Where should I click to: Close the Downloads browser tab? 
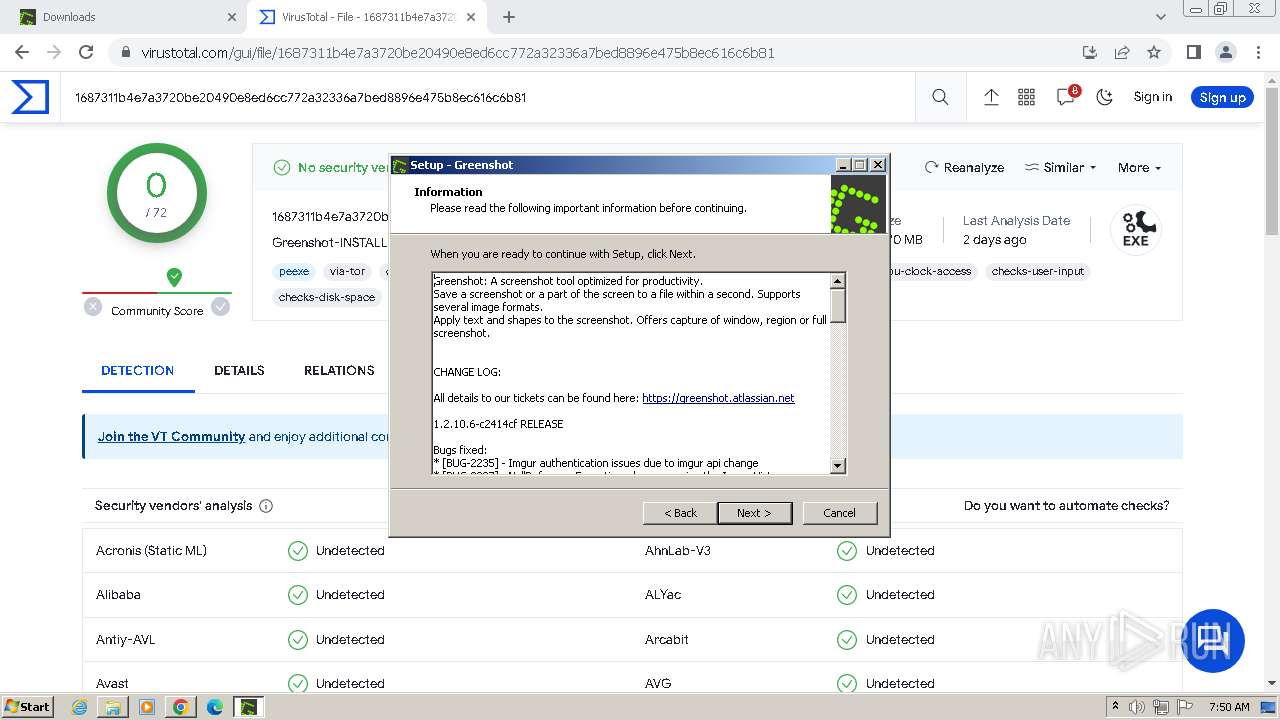(x=232, y=17)
